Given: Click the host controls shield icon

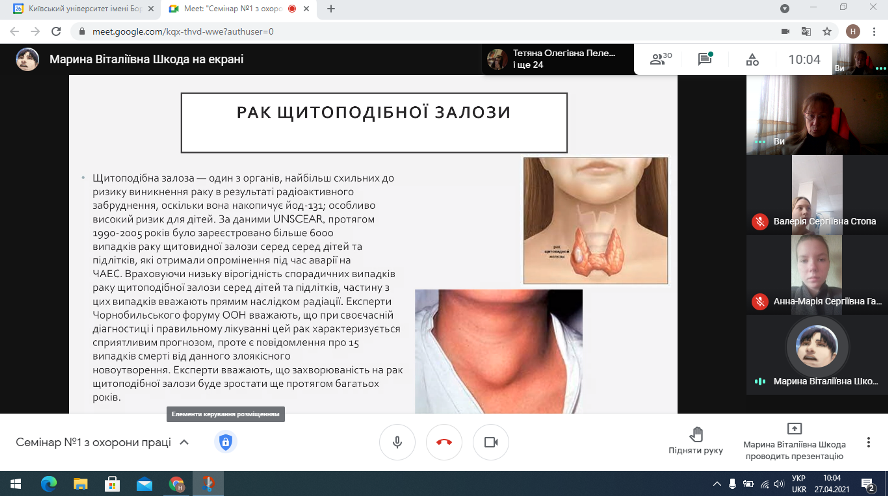Looking at the screenshot, I should [225, 442].
